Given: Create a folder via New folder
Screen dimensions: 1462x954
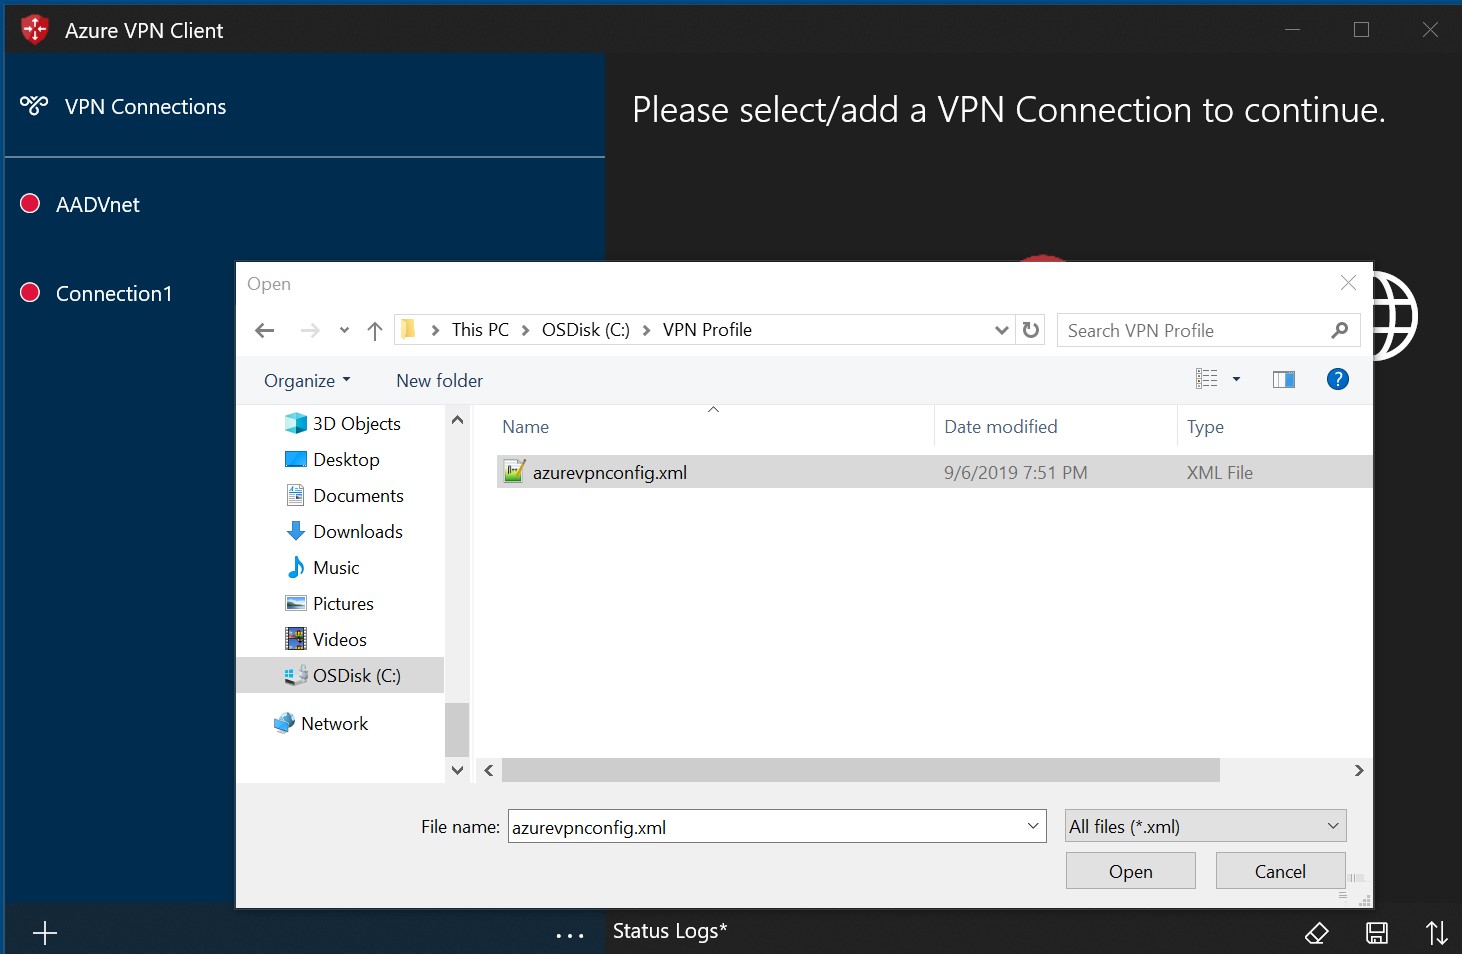Looking at the screenshot, I should 439,380.
